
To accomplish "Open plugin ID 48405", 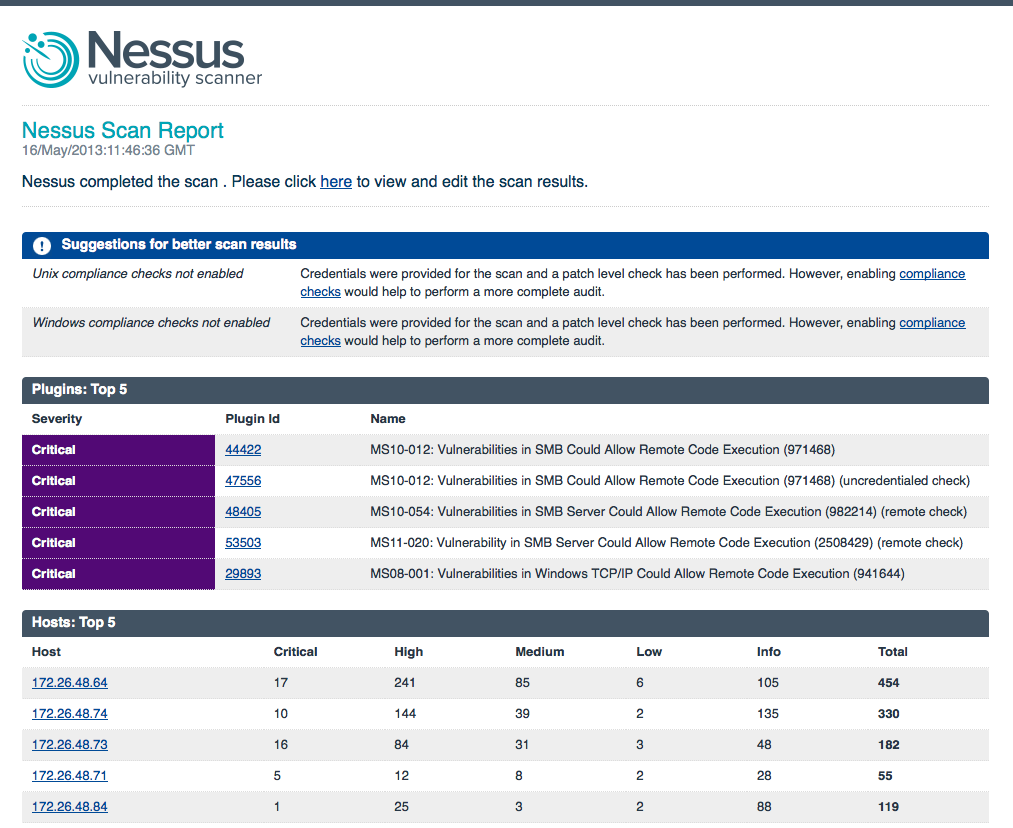I will pos(243,512).
